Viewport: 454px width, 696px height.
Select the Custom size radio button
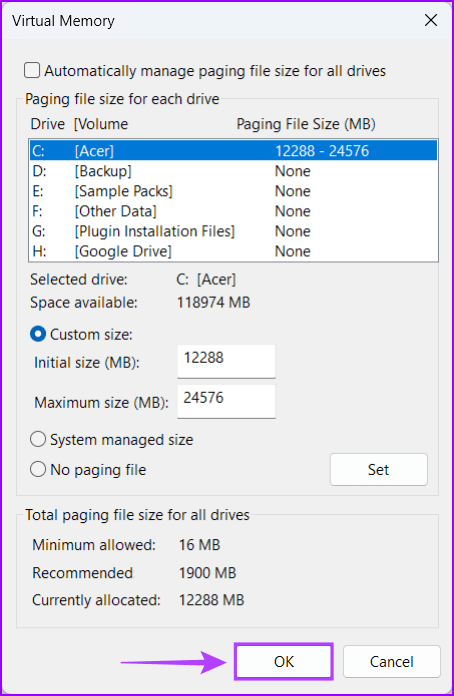point(38,334)
